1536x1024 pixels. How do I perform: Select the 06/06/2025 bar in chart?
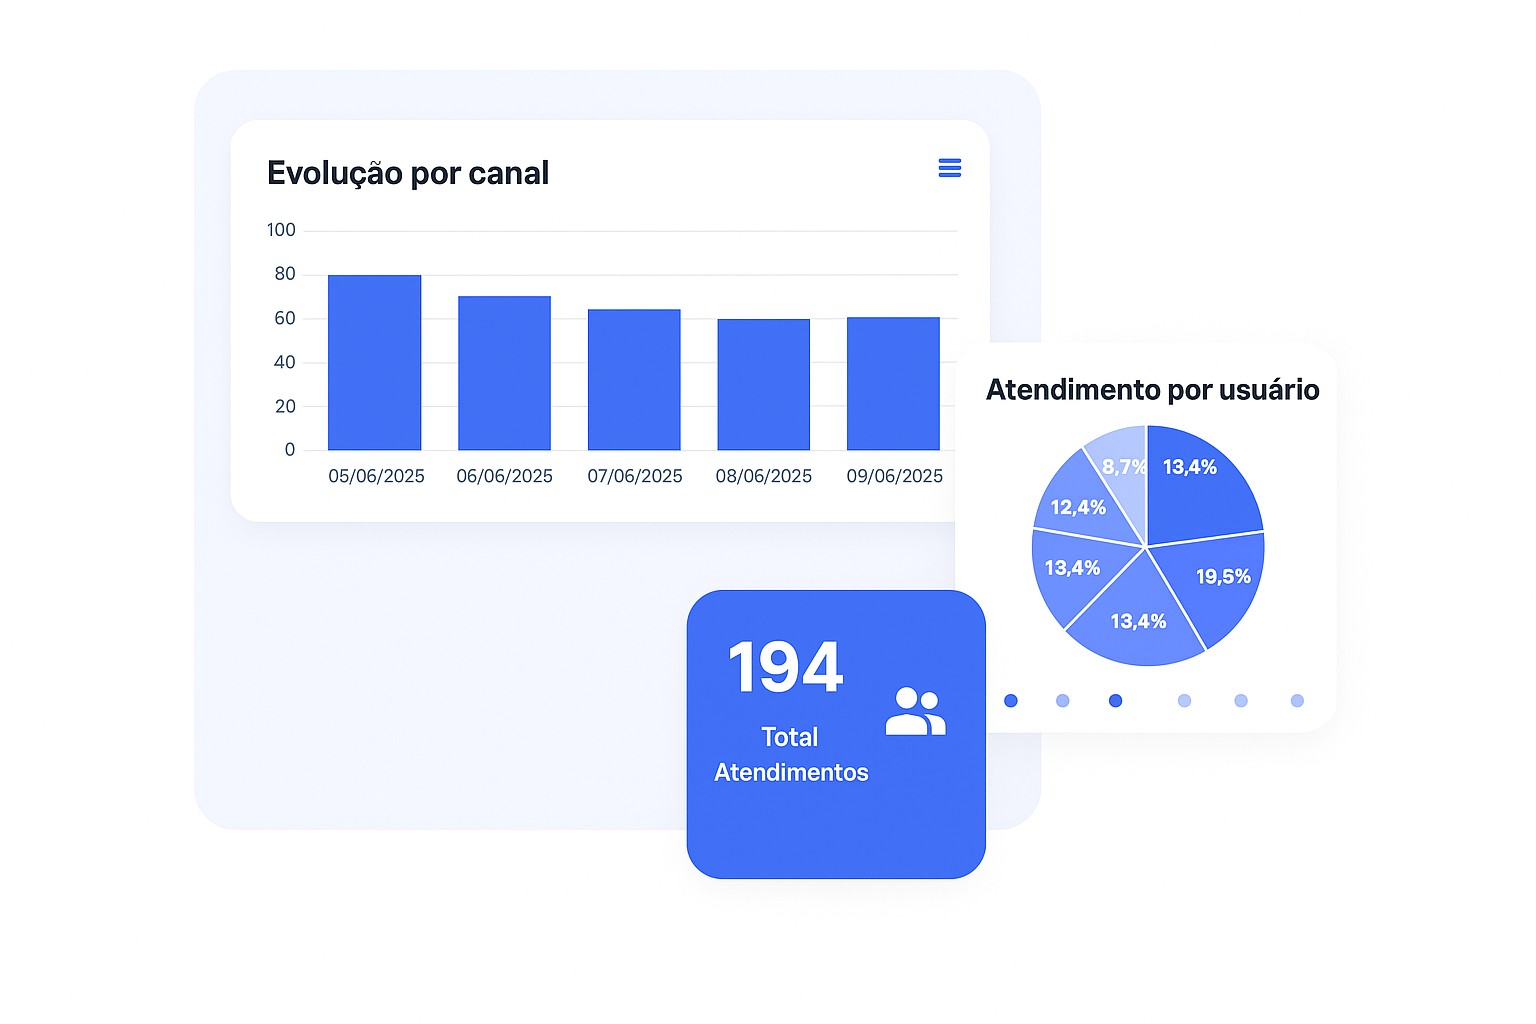click(504, 373)
